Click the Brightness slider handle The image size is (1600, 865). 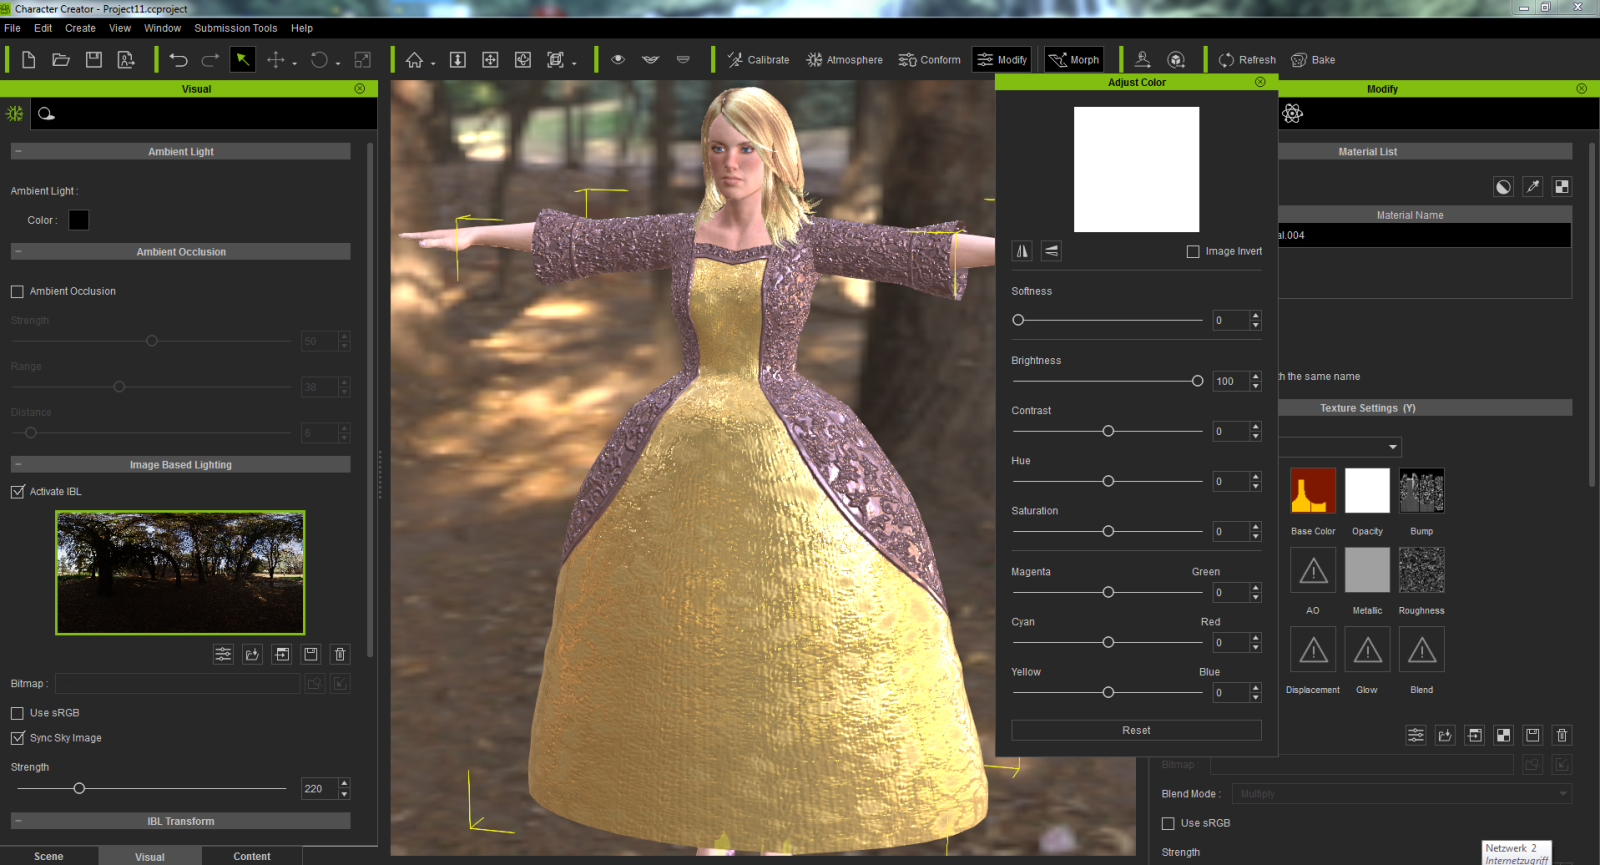(1197, 381)
